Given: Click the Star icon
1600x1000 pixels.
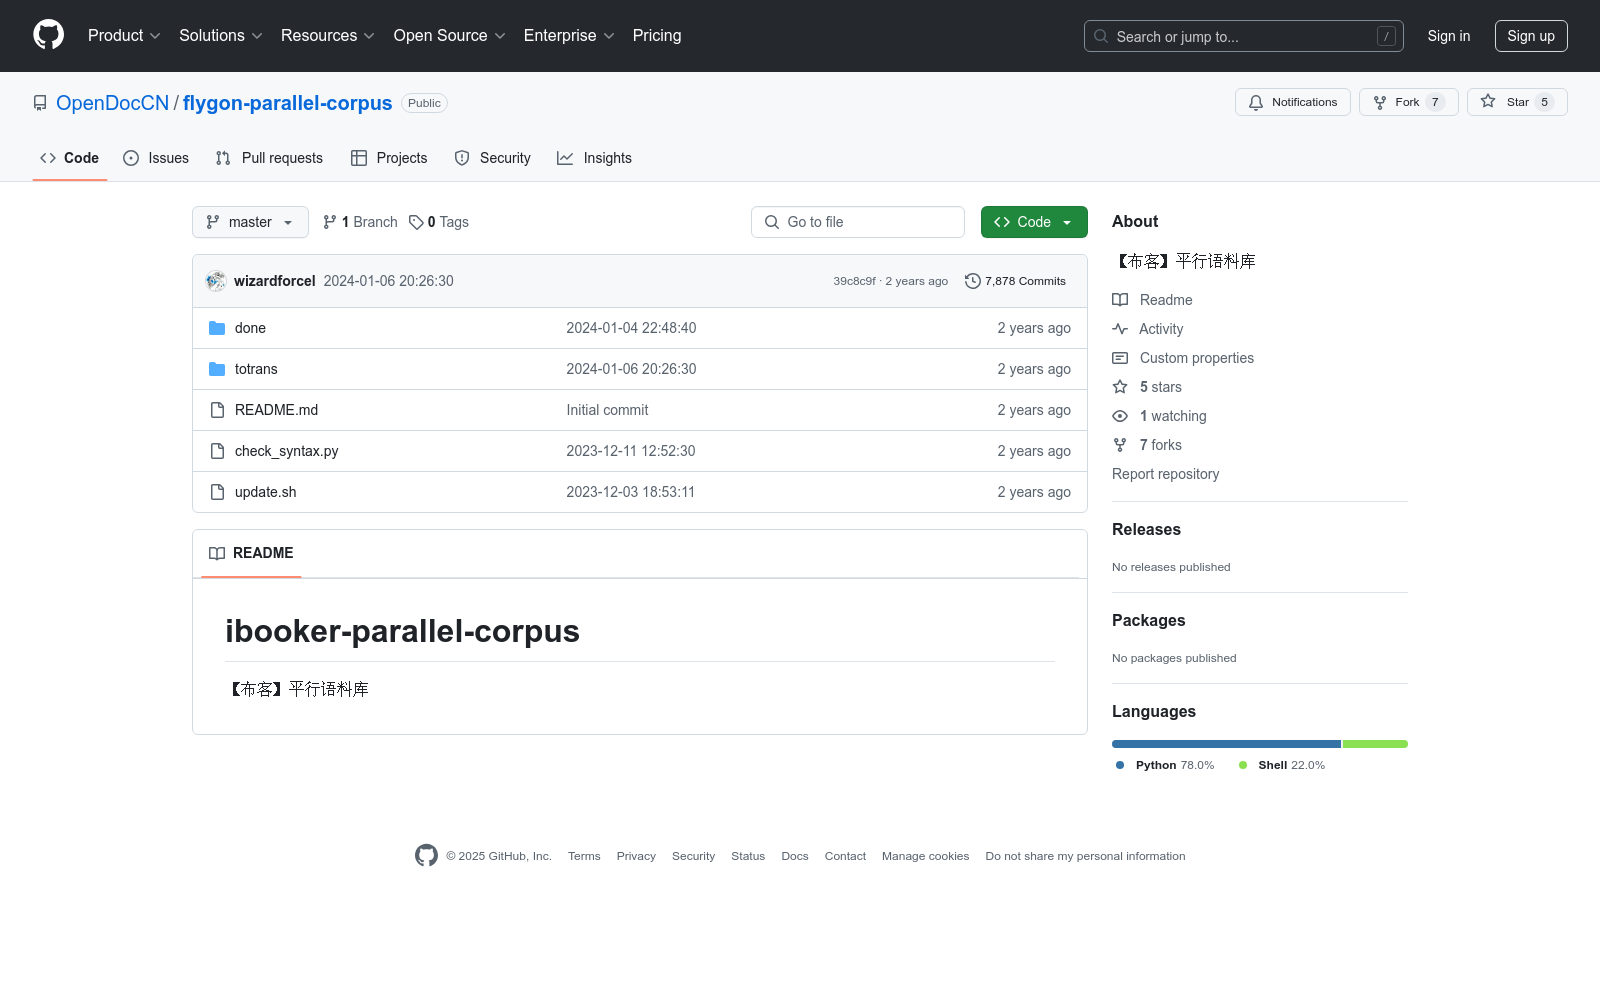Looking at the screenshot, I should pyautogui.click(x=1488, y=101).
